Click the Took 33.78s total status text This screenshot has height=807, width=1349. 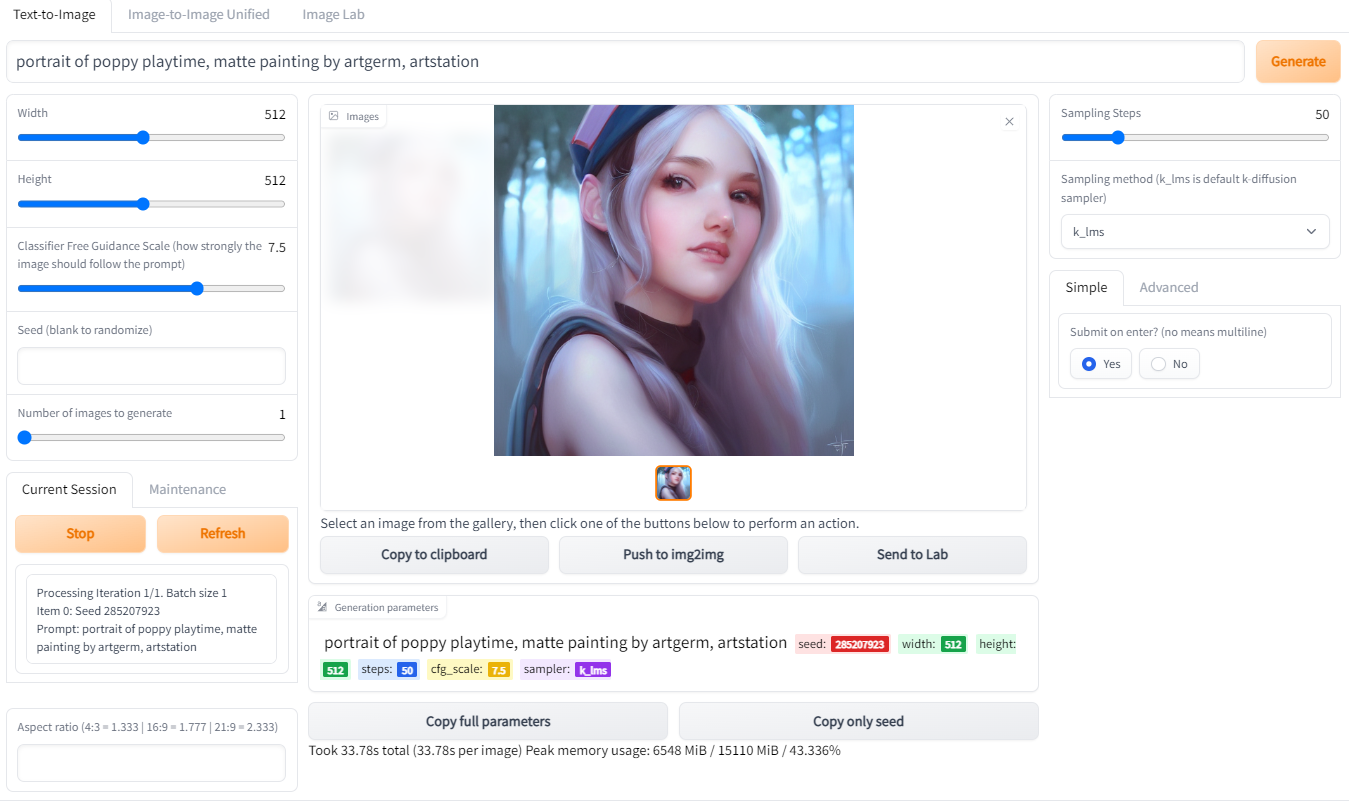575,750
